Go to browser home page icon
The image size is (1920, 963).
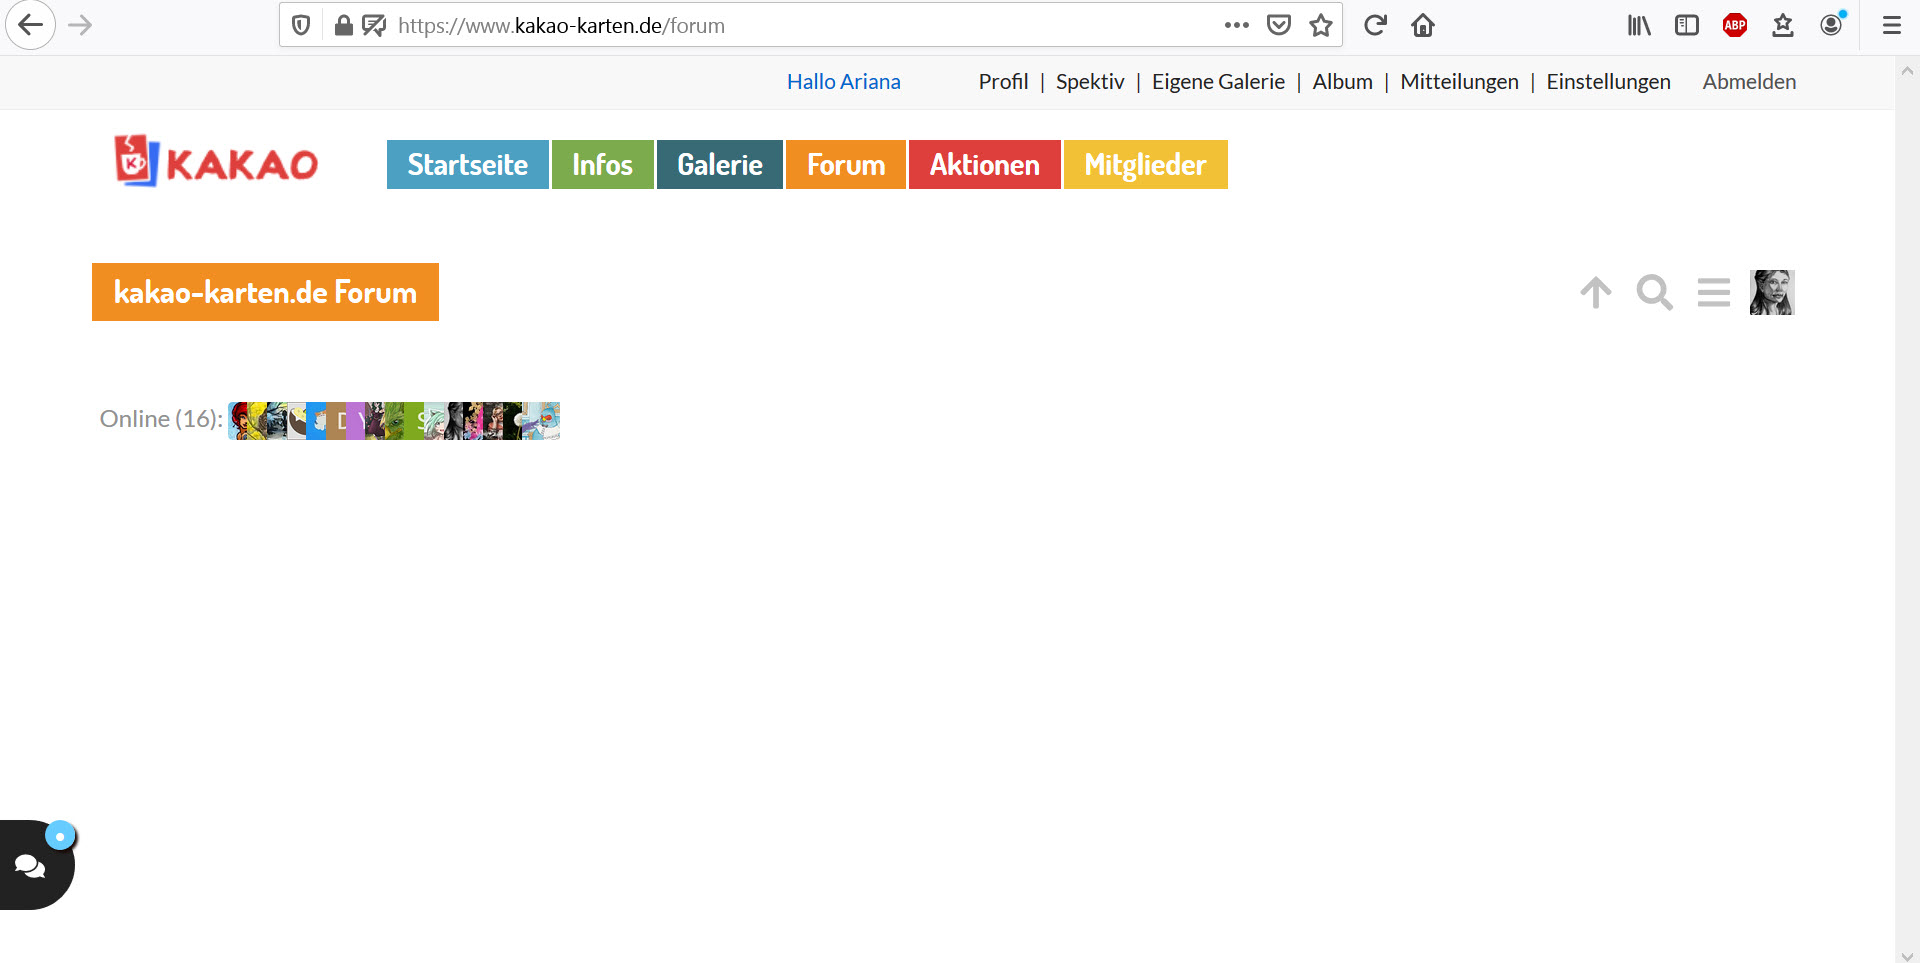pyautogui.click(x=1423, y=26)
